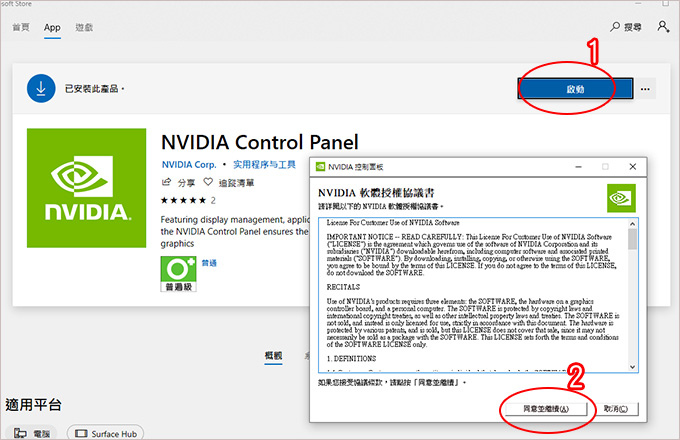
Task: Click the license text scrollbar thumb
Action: coord(633,239)
